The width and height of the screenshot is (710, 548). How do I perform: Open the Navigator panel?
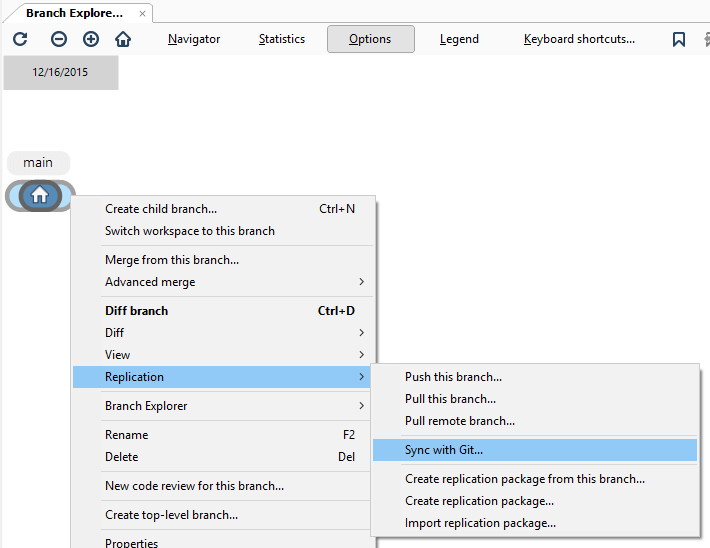(x=194, y=39)
